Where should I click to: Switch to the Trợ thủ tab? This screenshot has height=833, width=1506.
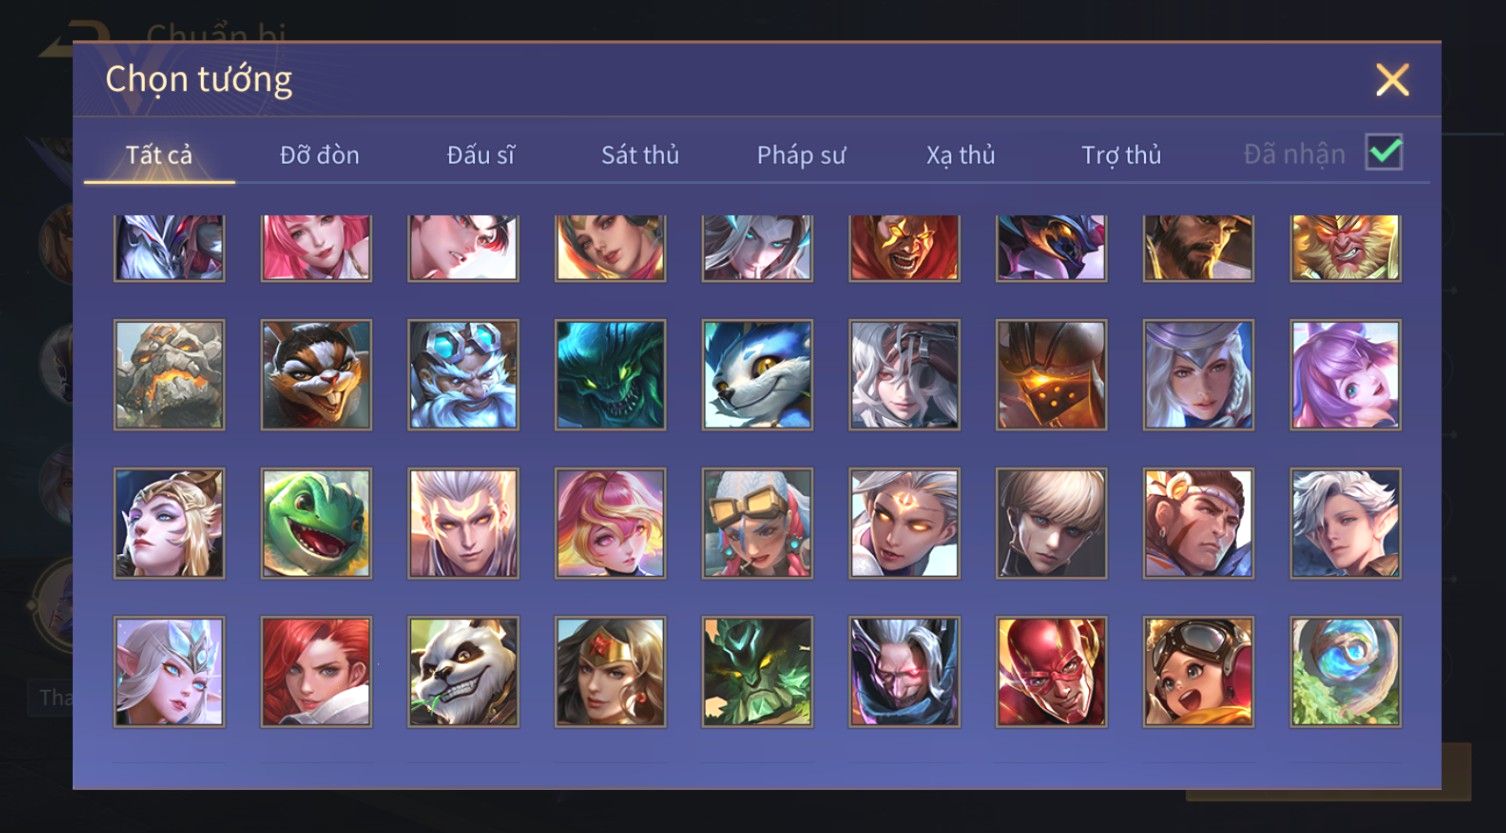(x=1121, y=155)
